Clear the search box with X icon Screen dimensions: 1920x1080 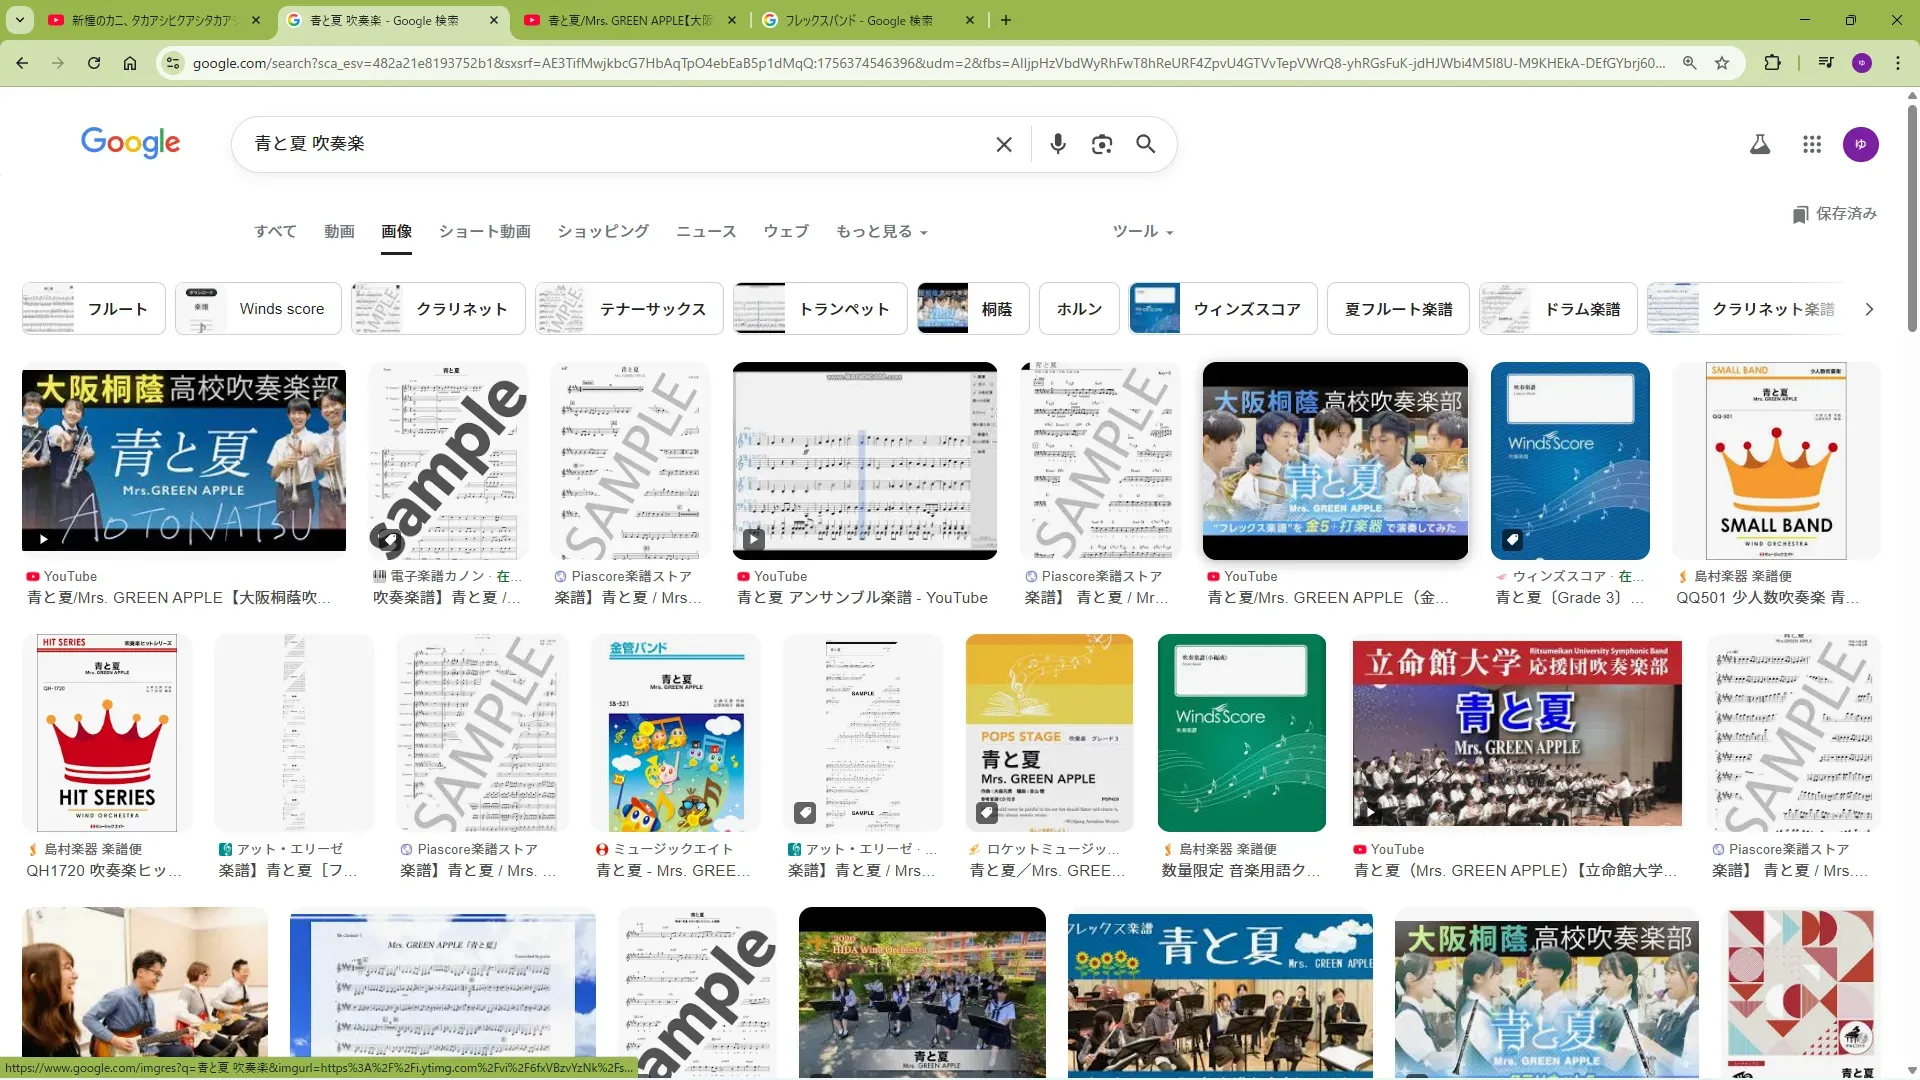point(1004,144)
